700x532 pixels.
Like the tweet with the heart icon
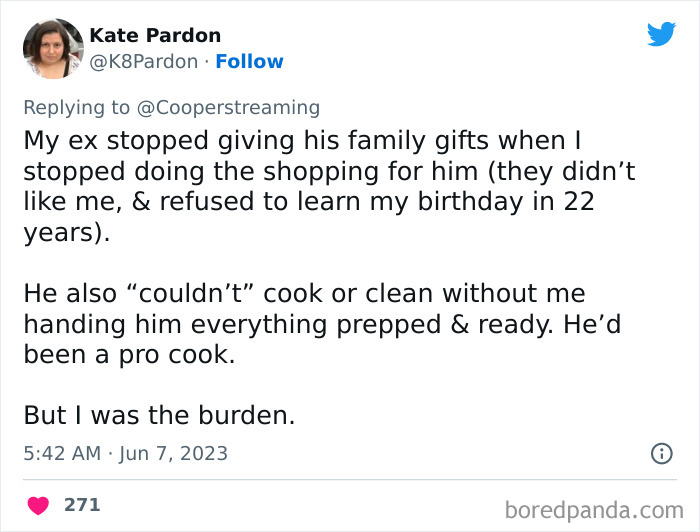tap(38, 505)
